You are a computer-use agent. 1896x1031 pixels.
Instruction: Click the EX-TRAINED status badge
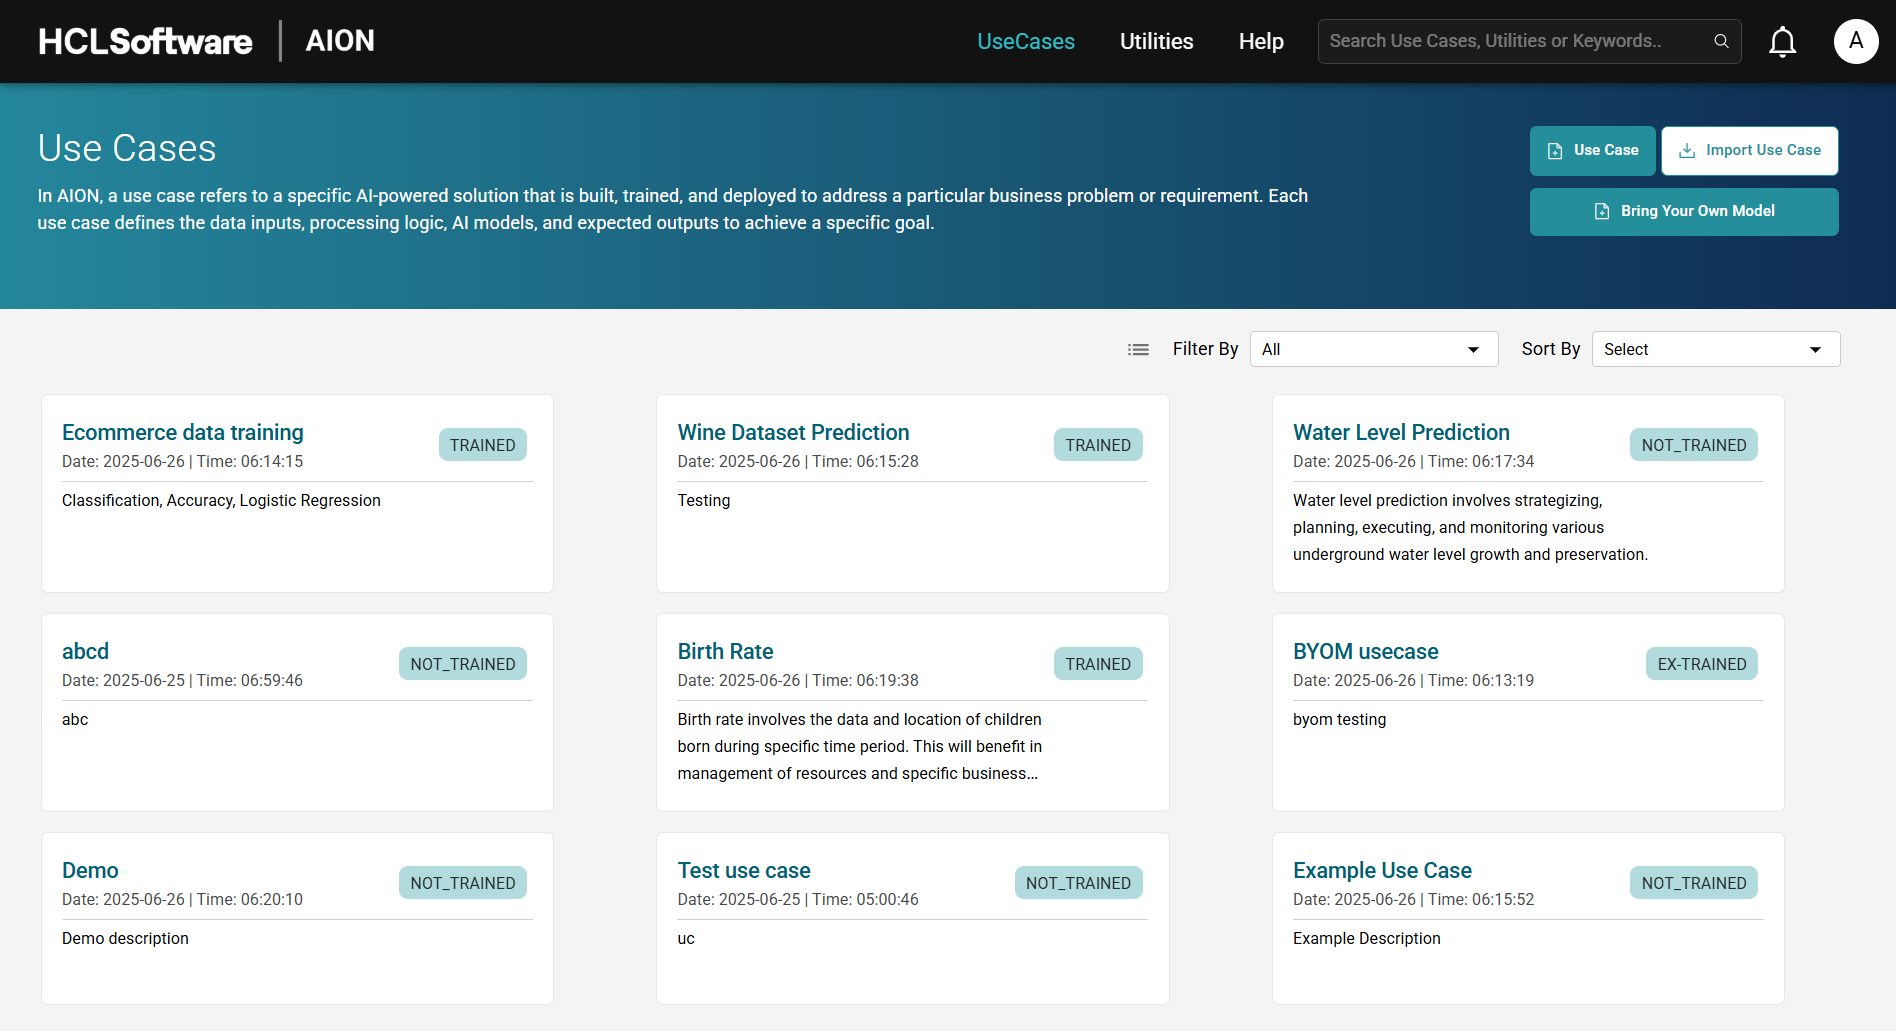tap(1701, 664)
